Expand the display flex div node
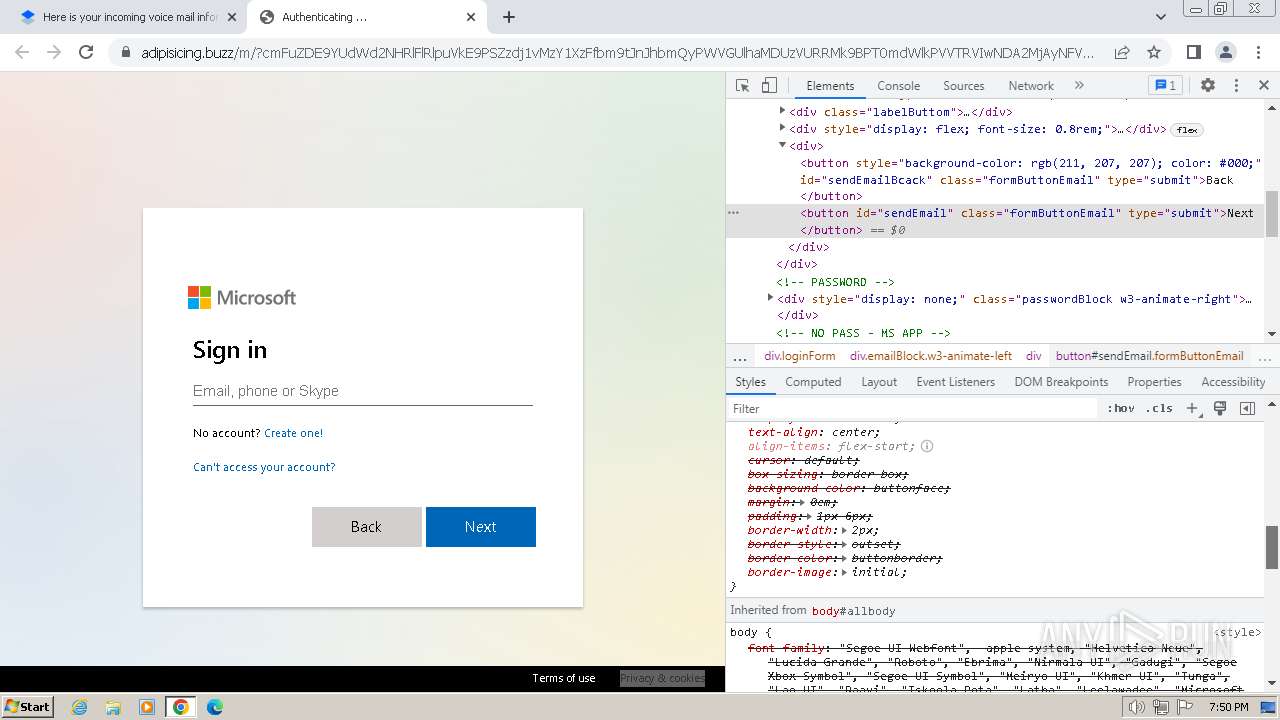 pyautogui.click(x=782, y=128)
